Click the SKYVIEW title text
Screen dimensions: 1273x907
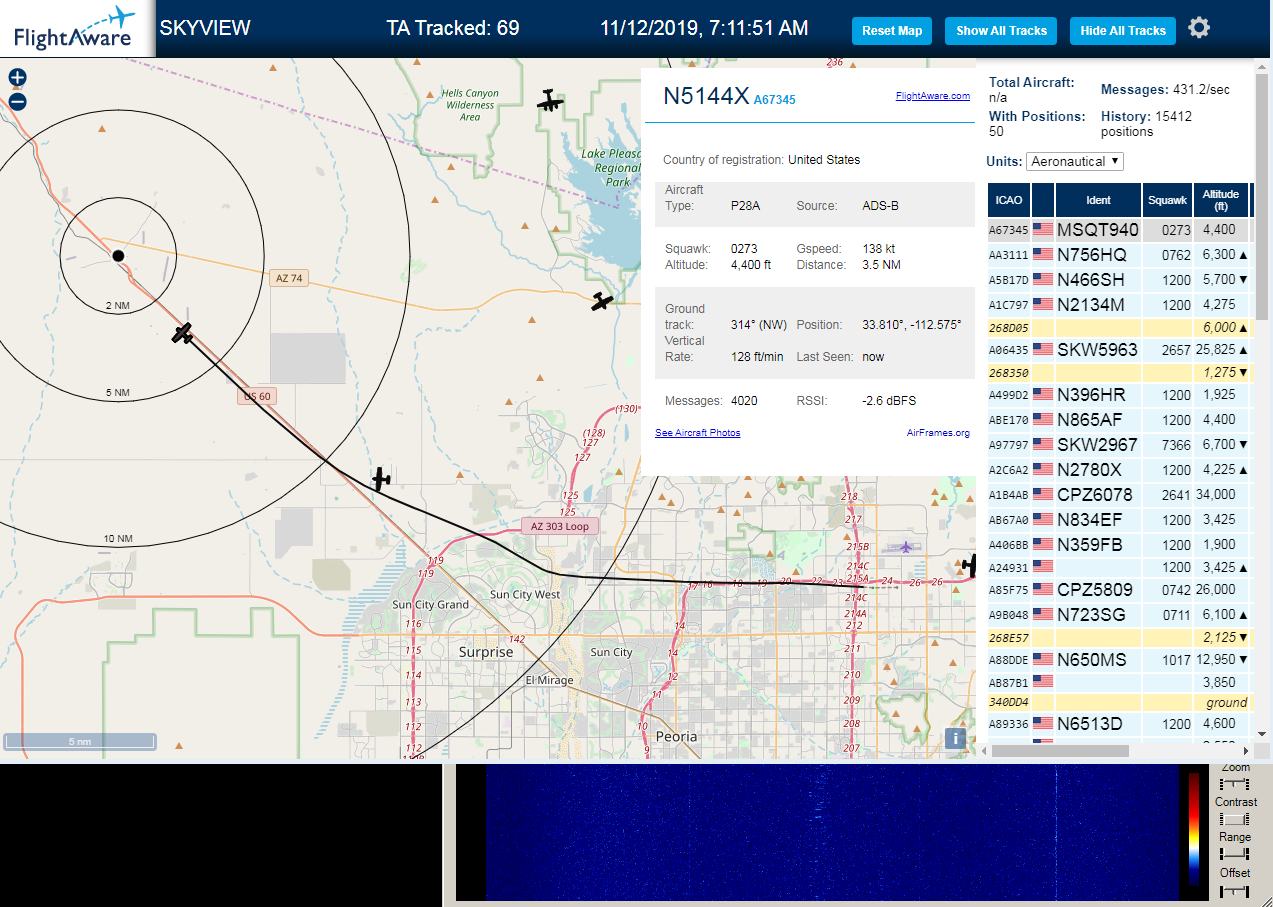(205, 28)
